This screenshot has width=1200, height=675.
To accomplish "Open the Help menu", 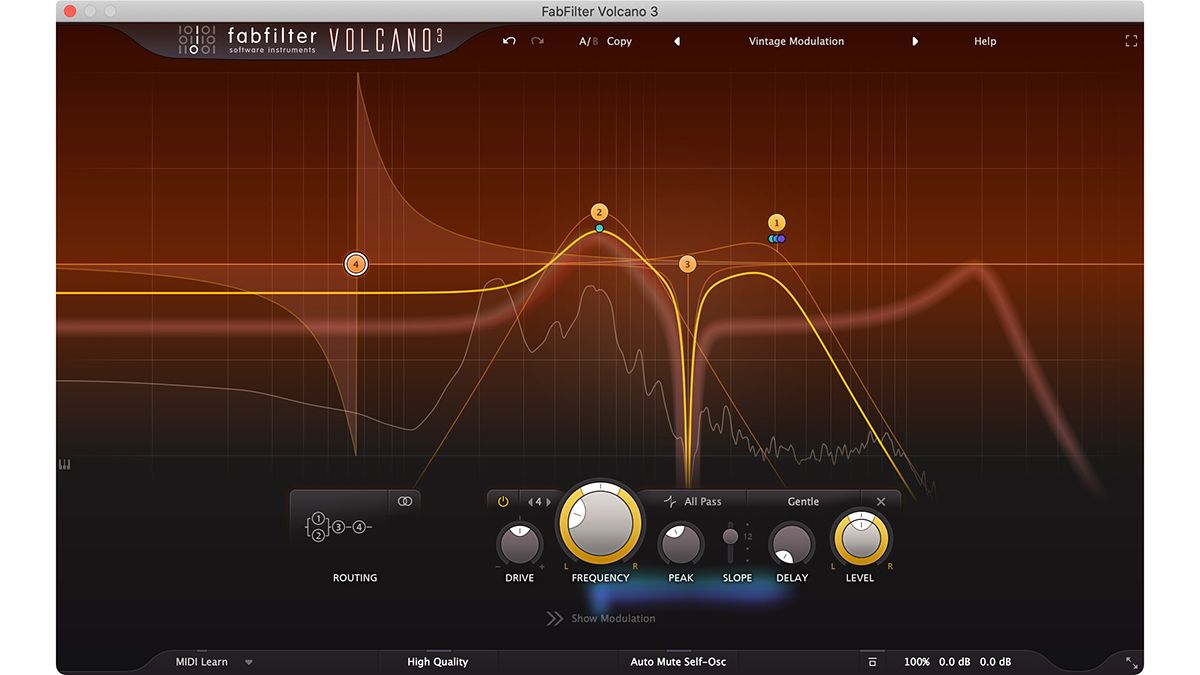I will pyautogui.click(x=985, y=42).
